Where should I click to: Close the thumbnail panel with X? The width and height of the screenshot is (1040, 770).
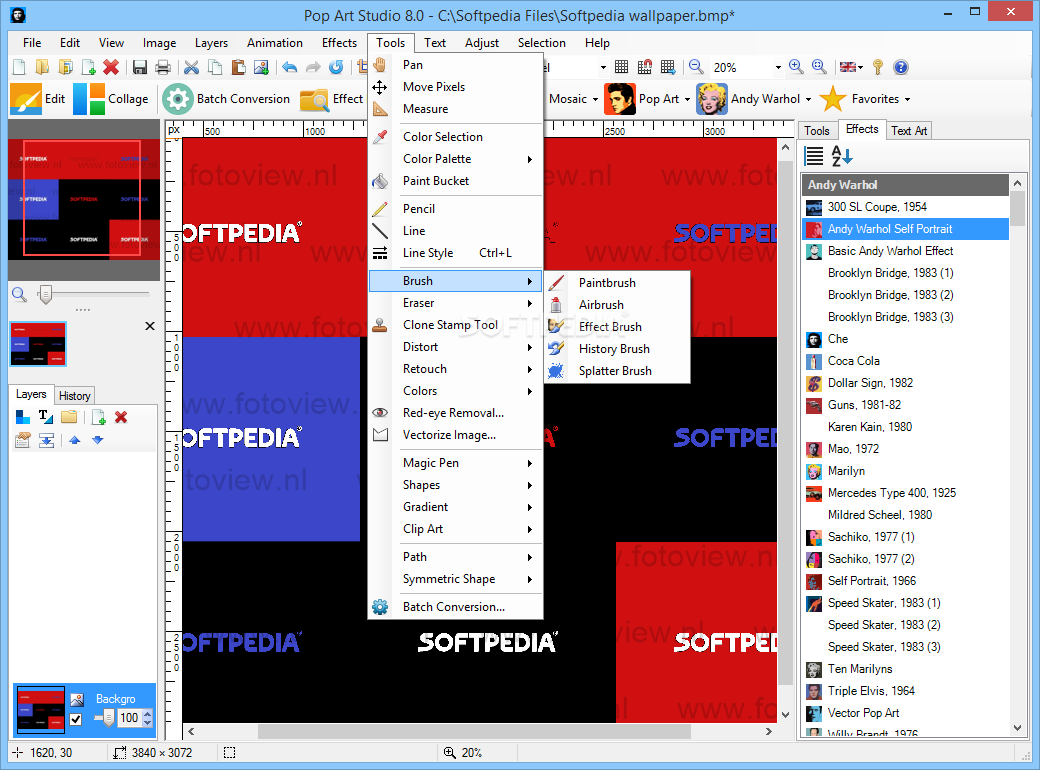(150, 326)
